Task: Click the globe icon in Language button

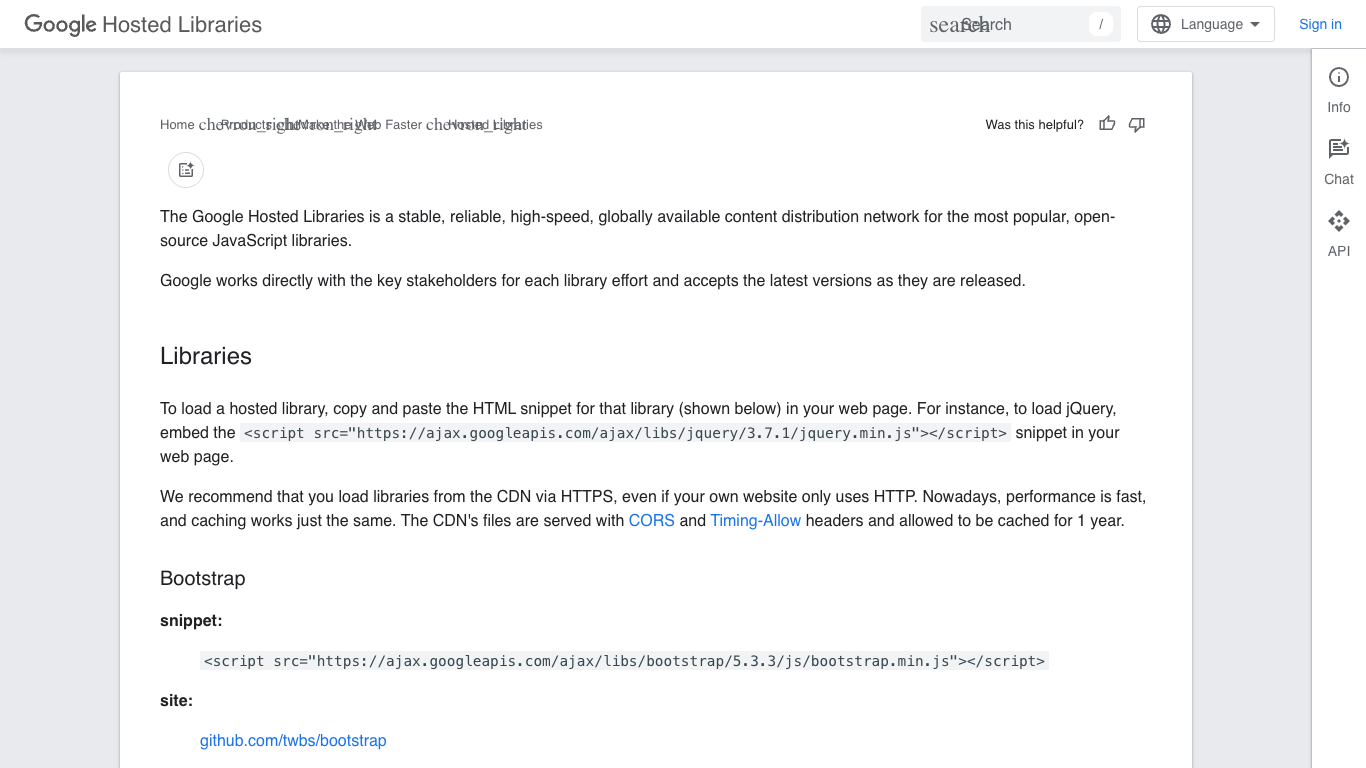Action: (x=1161, y=24)
